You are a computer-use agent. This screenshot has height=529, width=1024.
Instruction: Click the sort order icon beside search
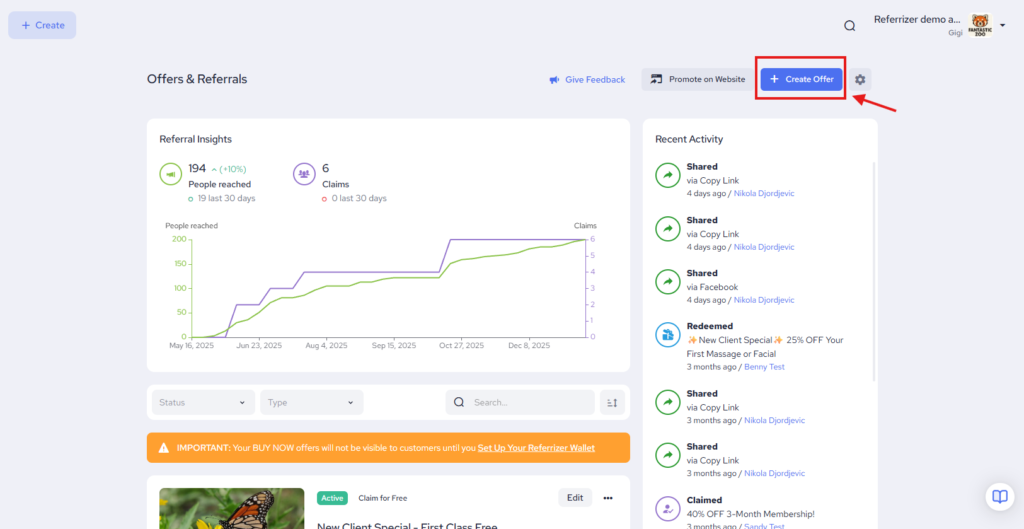[x=613, y=402]
